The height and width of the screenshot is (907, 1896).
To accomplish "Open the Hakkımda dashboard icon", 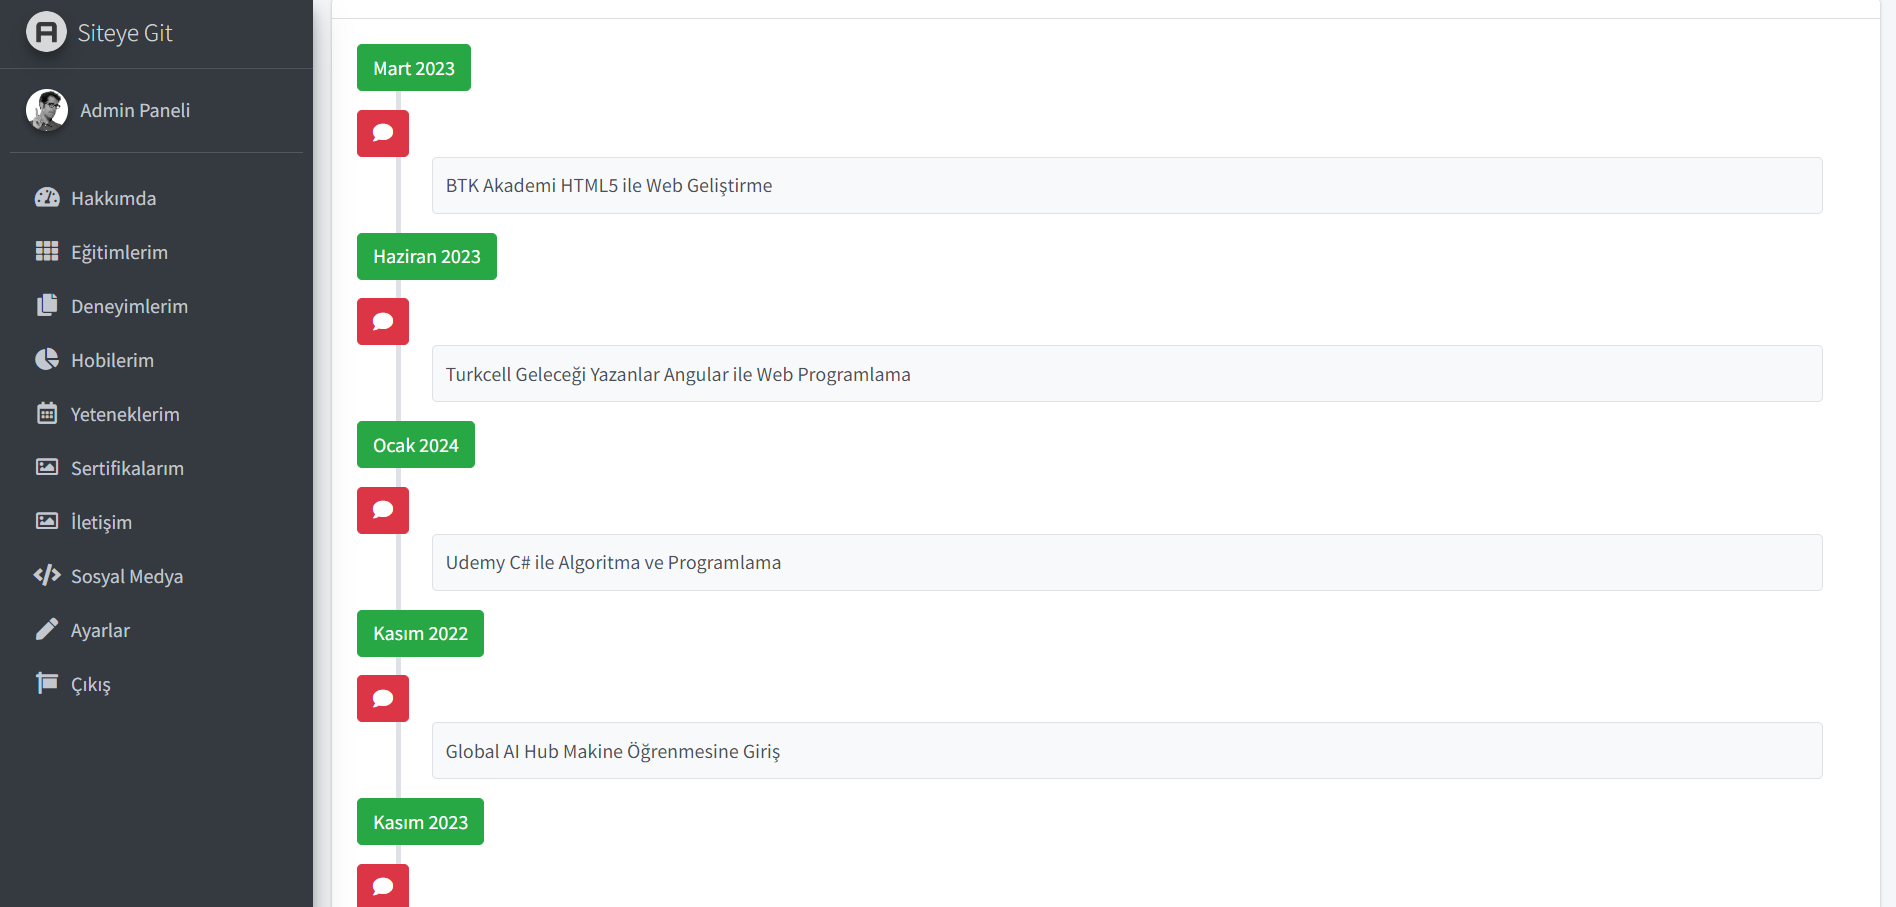I will point(47,197).
